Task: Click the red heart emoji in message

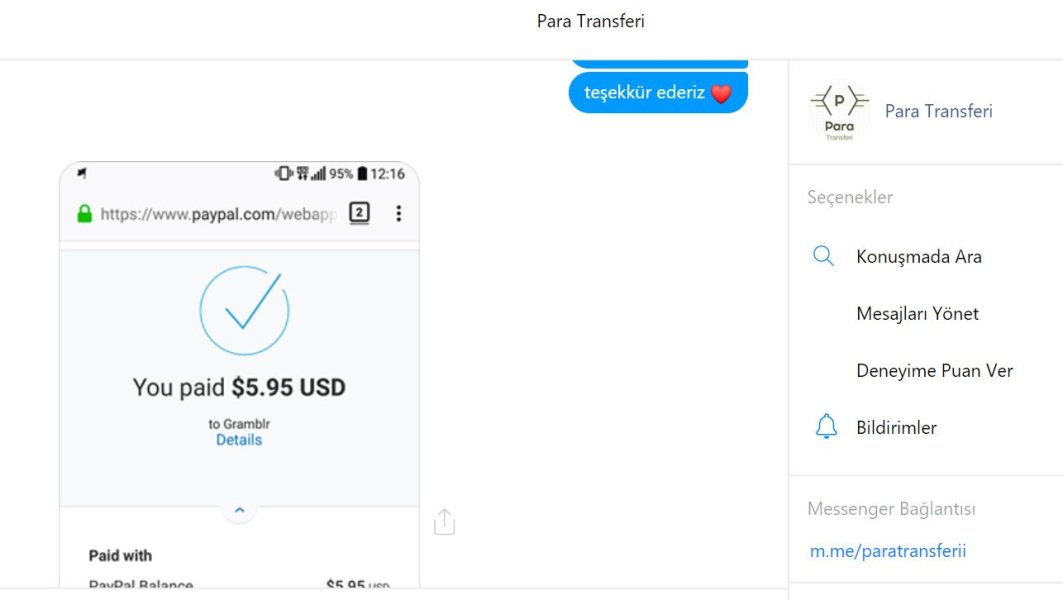Action: 721,94
